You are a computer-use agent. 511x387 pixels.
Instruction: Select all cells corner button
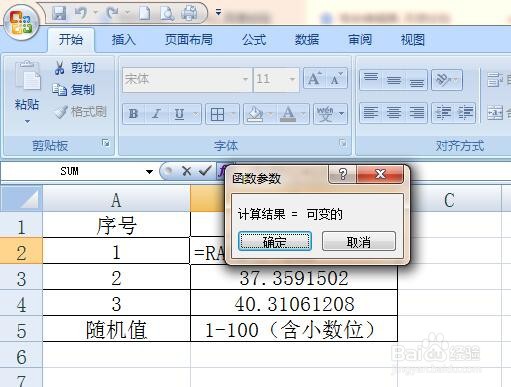pyautogui.click(x=21, y=198)
